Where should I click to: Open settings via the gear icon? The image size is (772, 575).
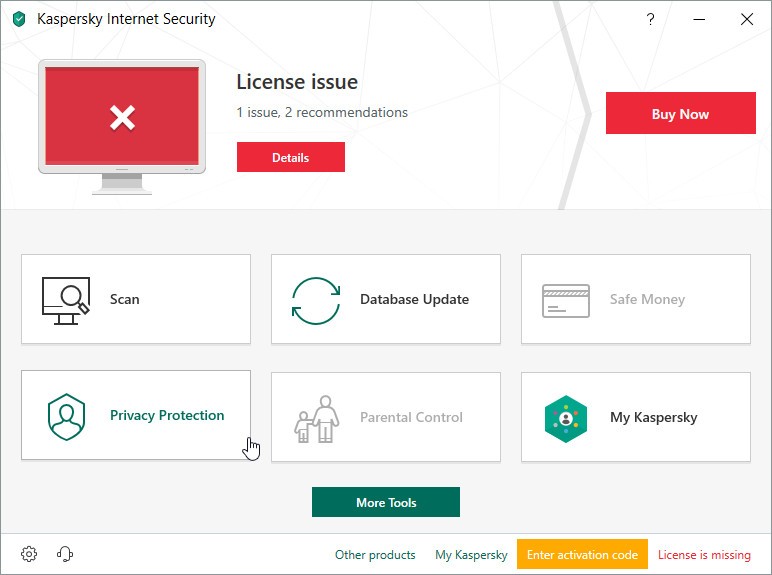[29, 554]
